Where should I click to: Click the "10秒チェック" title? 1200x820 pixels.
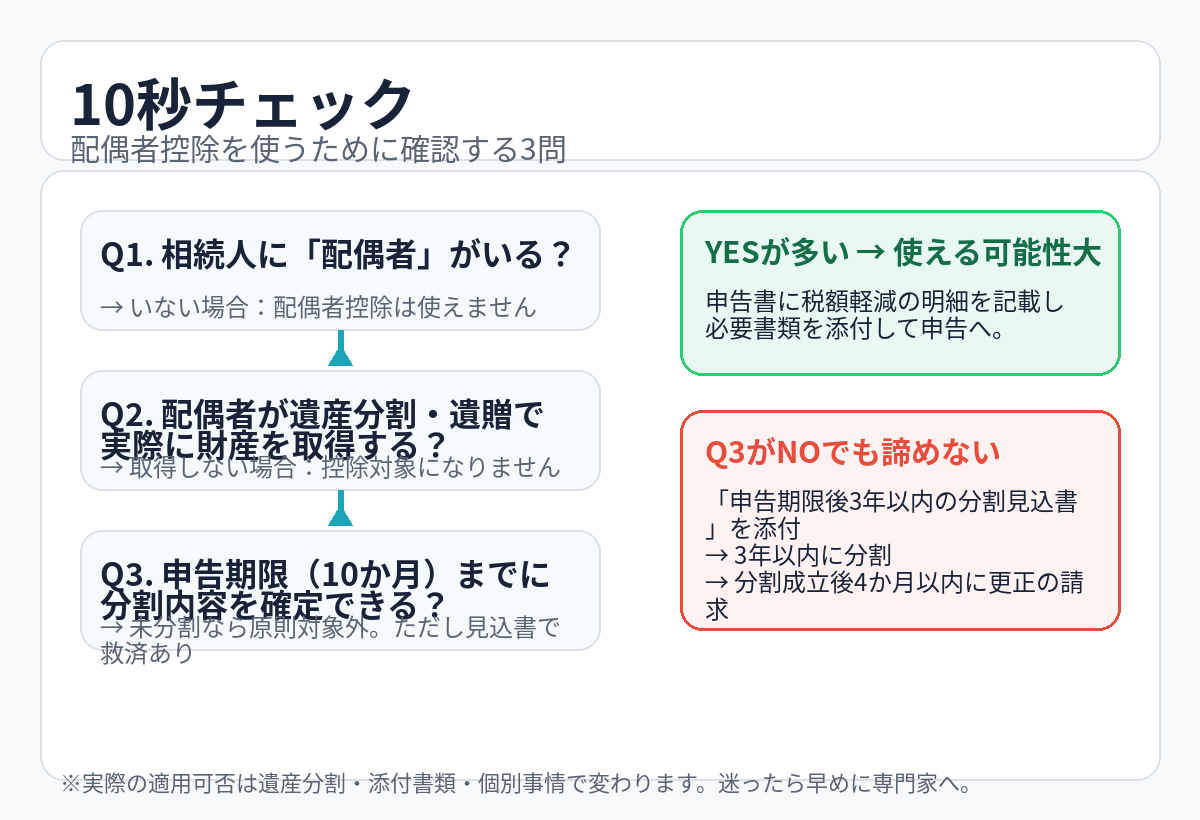(242, 103)
